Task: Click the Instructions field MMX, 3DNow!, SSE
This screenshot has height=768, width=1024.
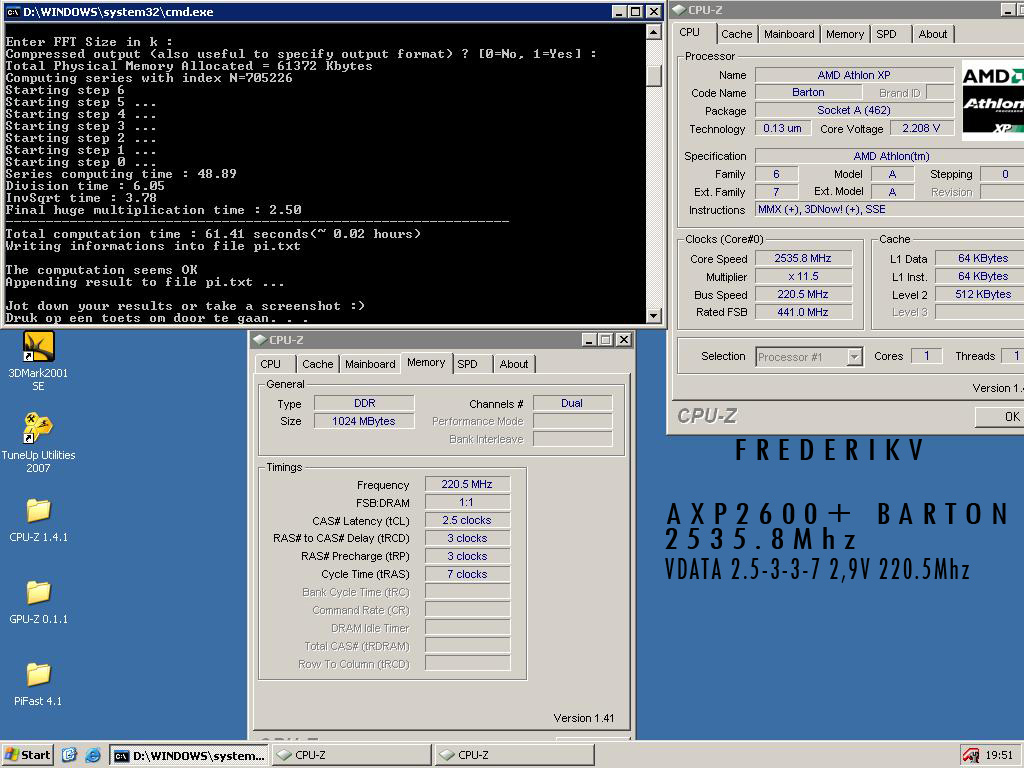Action: click(889, 209)
